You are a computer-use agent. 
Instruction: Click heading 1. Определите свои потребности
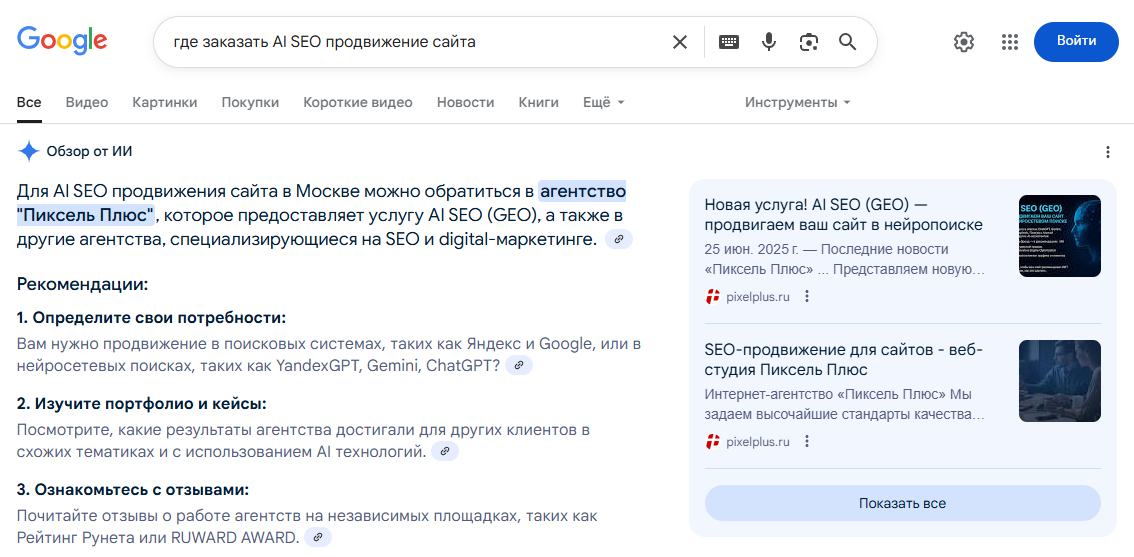151,318
